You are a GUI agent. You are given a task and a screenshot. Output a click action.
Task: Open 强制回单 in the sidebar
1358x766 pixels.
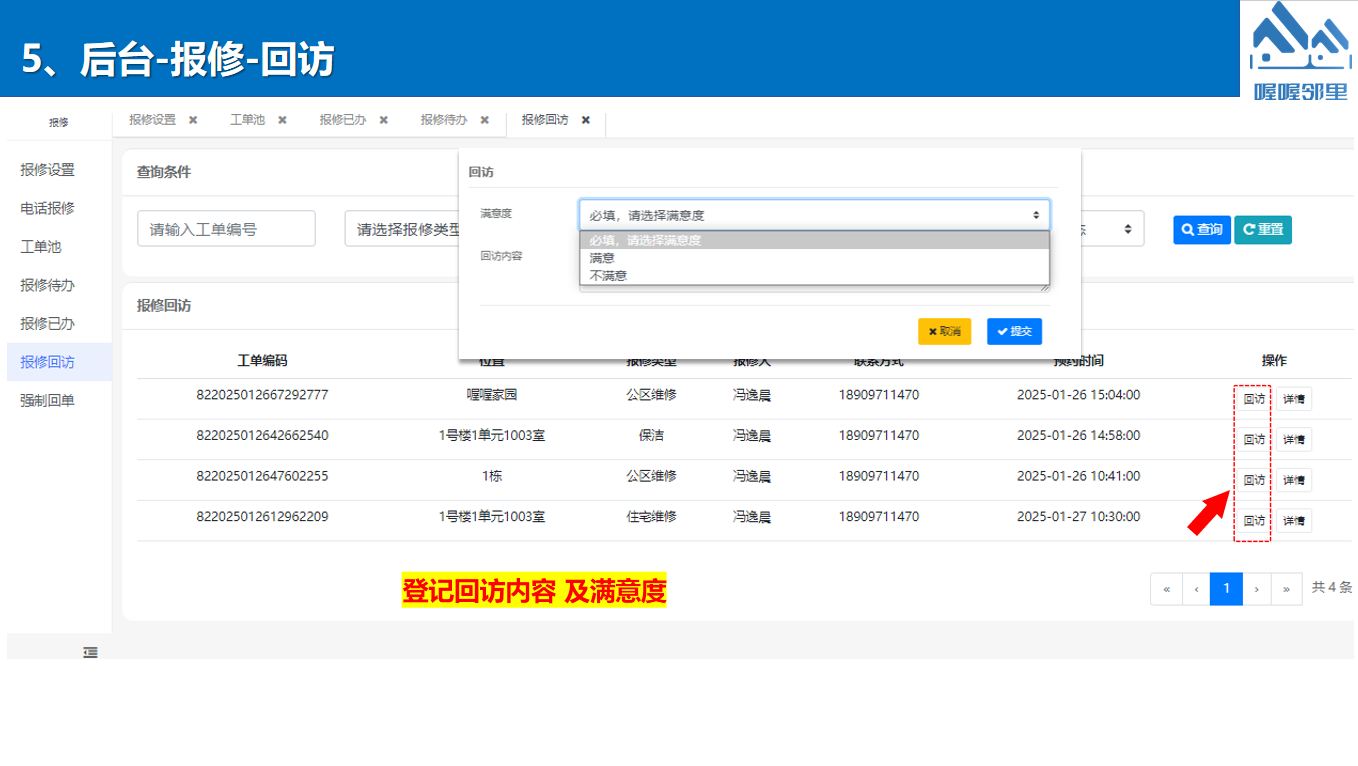tap(48, 400)
